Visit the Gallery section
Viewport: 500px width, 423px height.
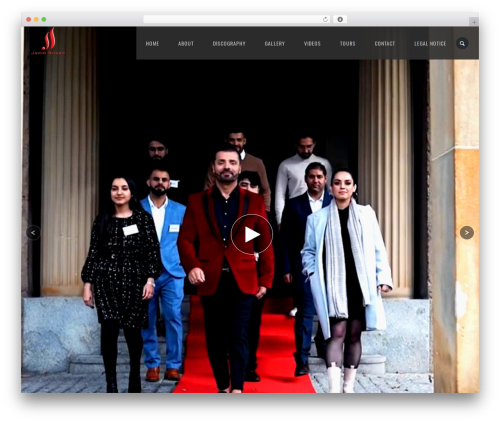275,44
